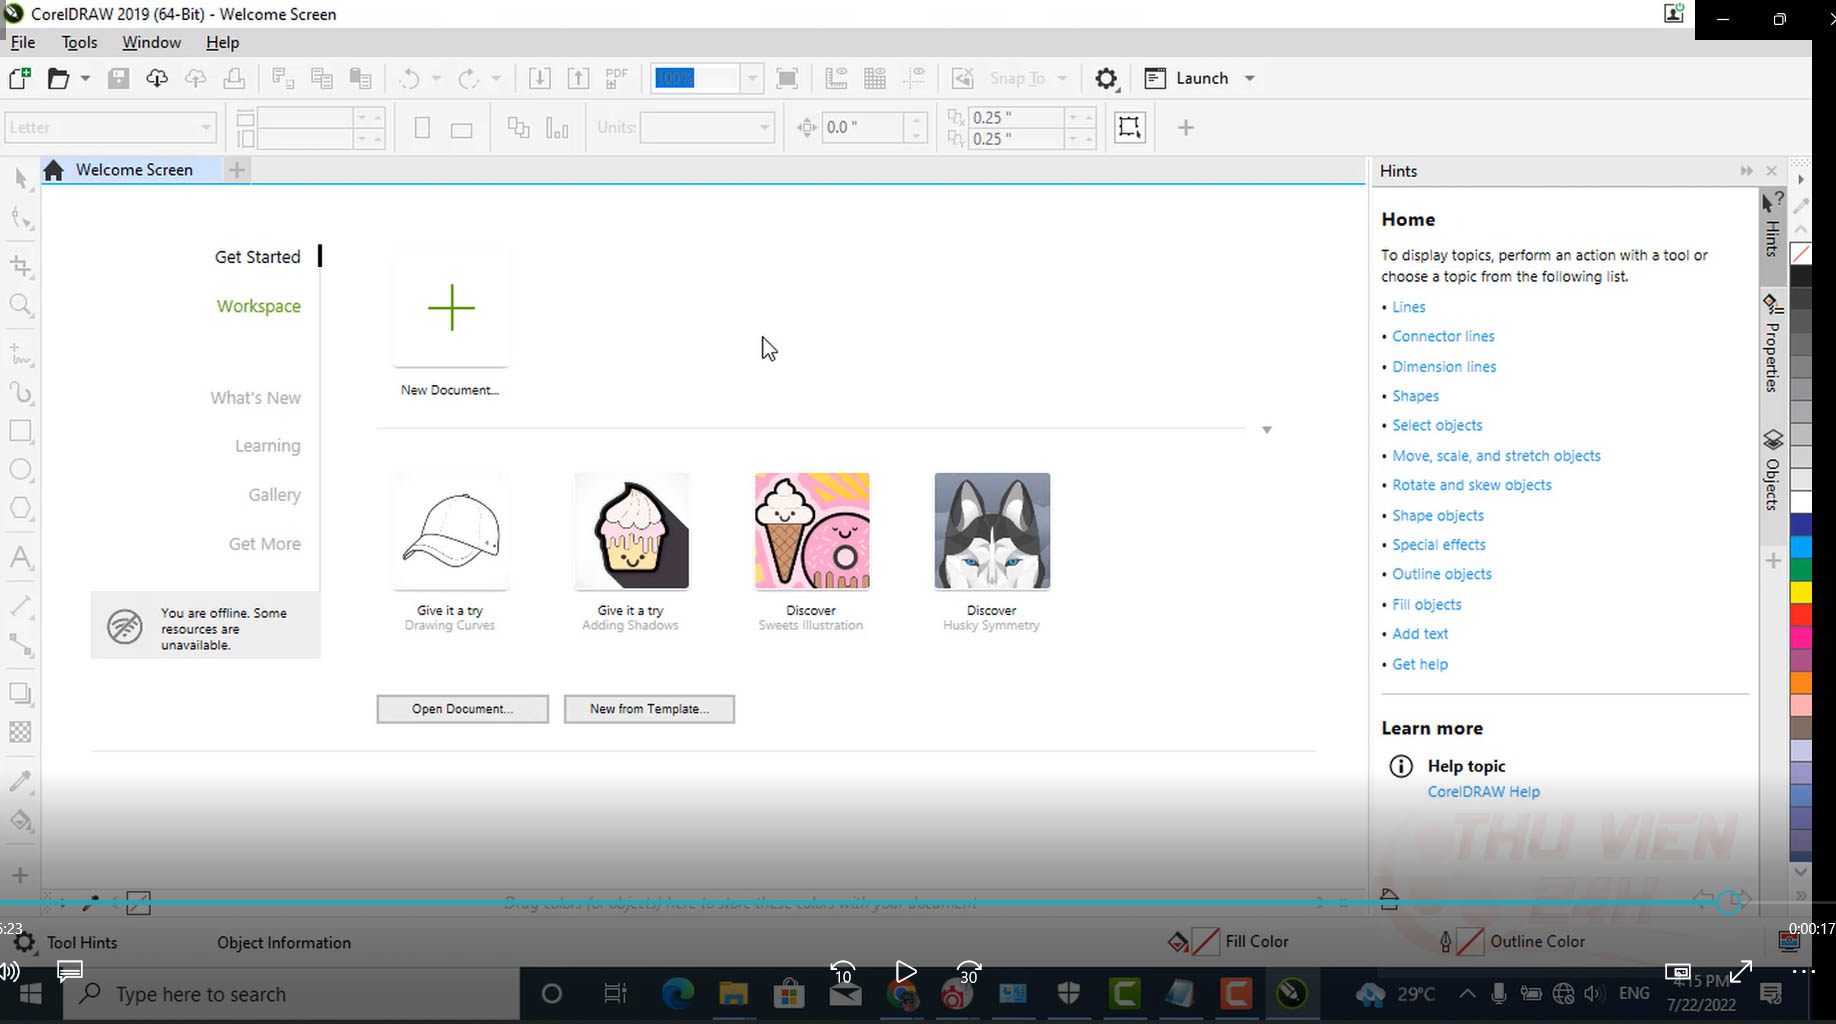Screen dimensions: 1836x1024
Task: Open the File menu
Action: tap(23, 42)
